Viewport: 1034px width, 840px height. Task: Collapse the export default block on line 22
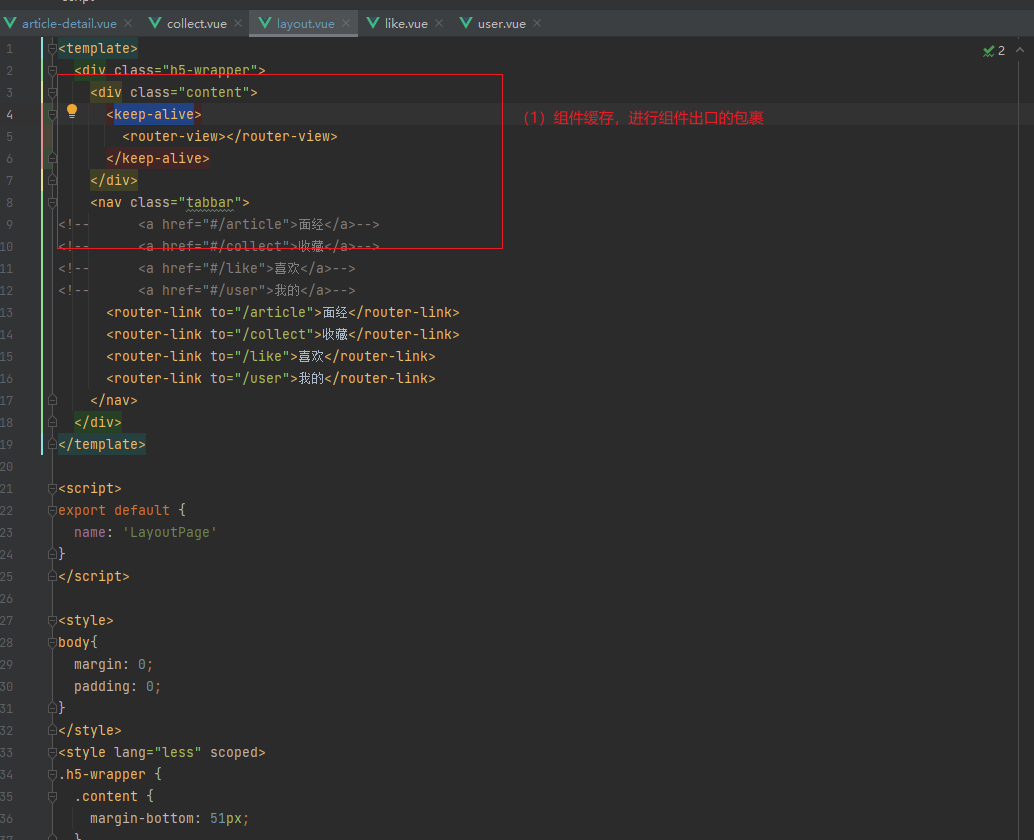[52, 510]
